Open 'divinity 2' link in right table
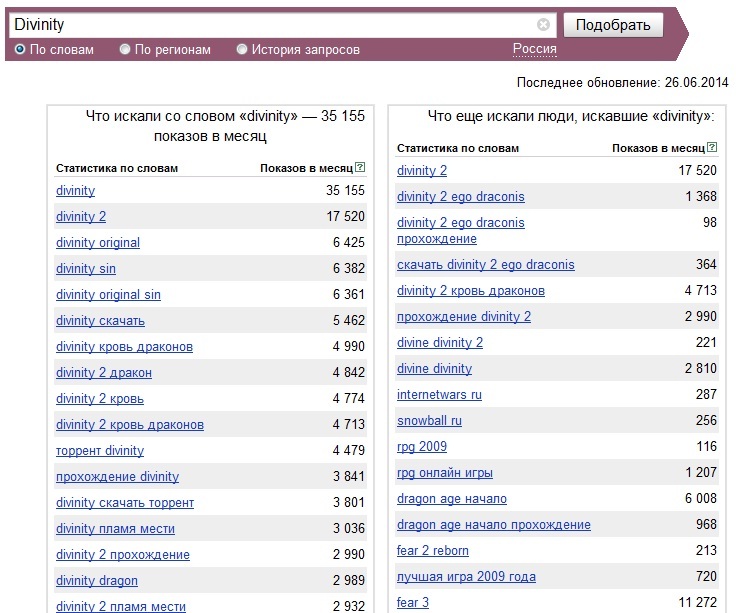 pyautogui.click(x=422, y=170)
